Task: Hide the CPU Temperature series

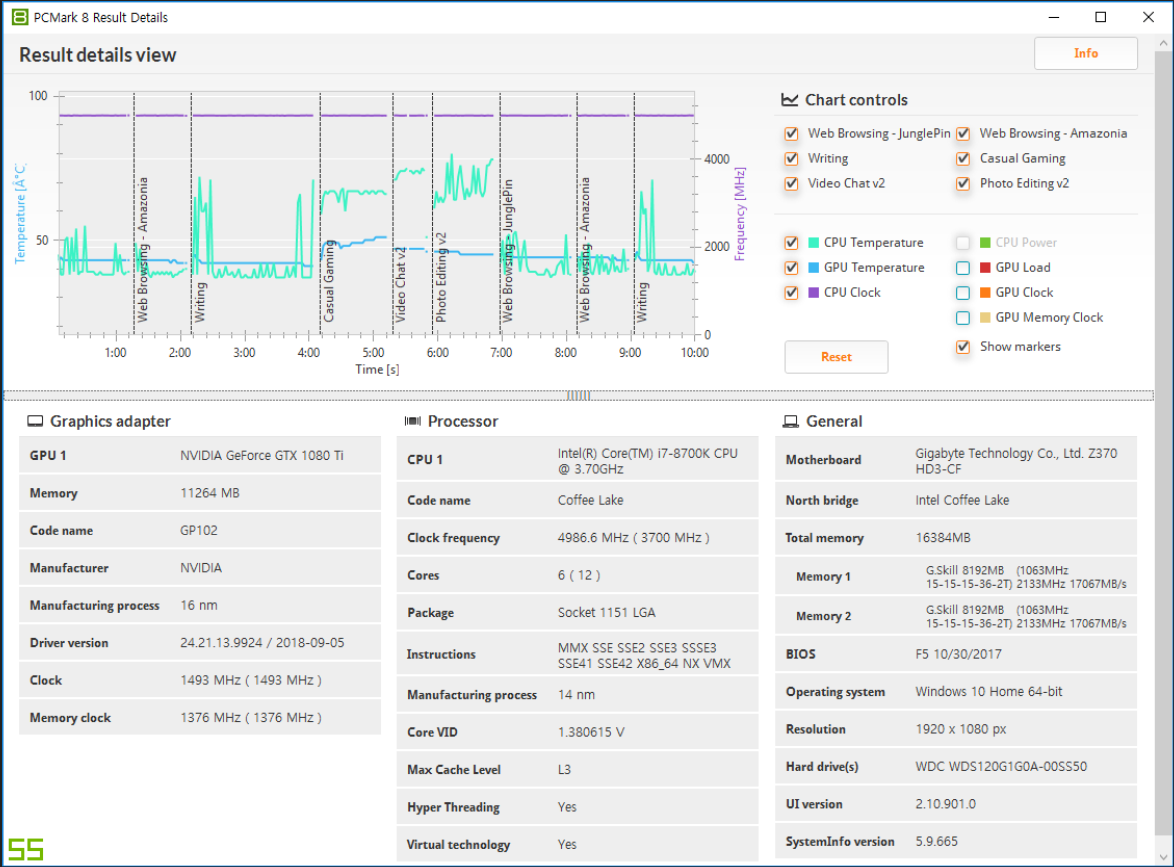Action: click(x=791, y=243)
